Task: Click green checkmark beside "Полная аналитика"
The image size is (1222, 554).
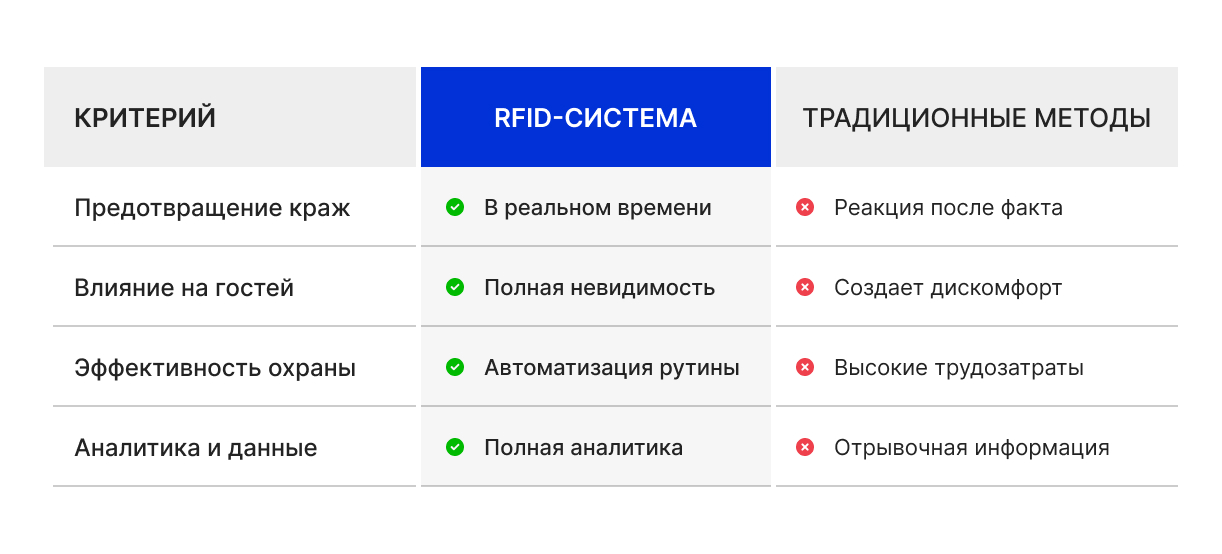Action: click(x=455, y=448)
